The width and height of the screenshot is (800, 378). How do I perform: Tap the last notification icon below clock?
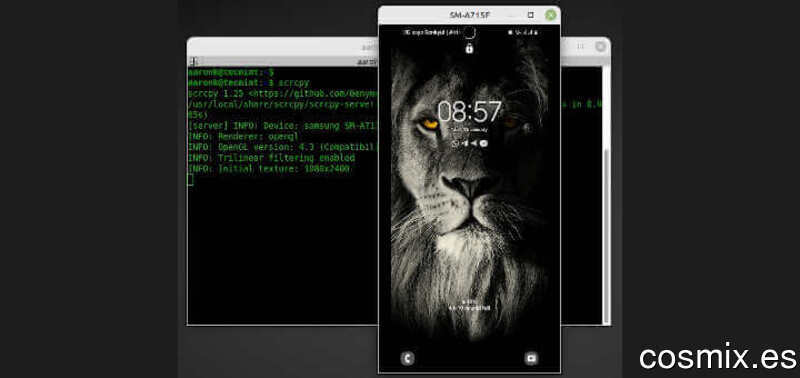484,143
